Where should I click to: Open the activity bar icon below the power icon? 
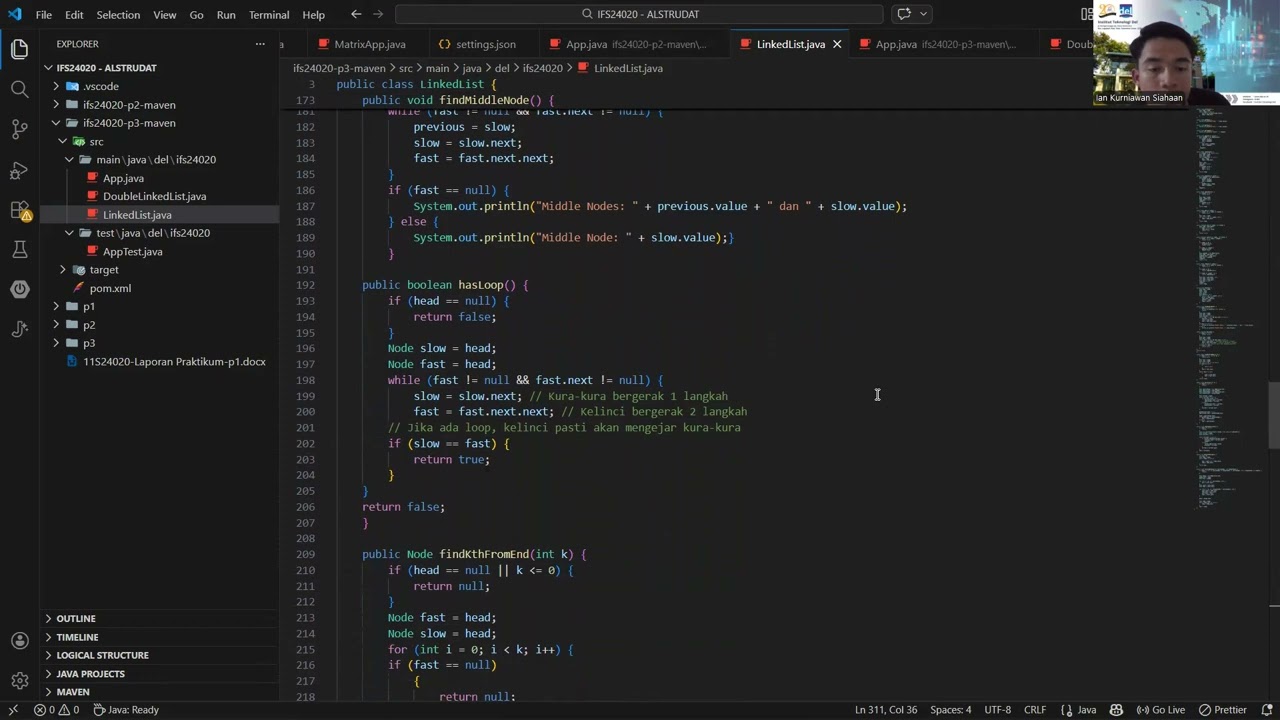19,329
